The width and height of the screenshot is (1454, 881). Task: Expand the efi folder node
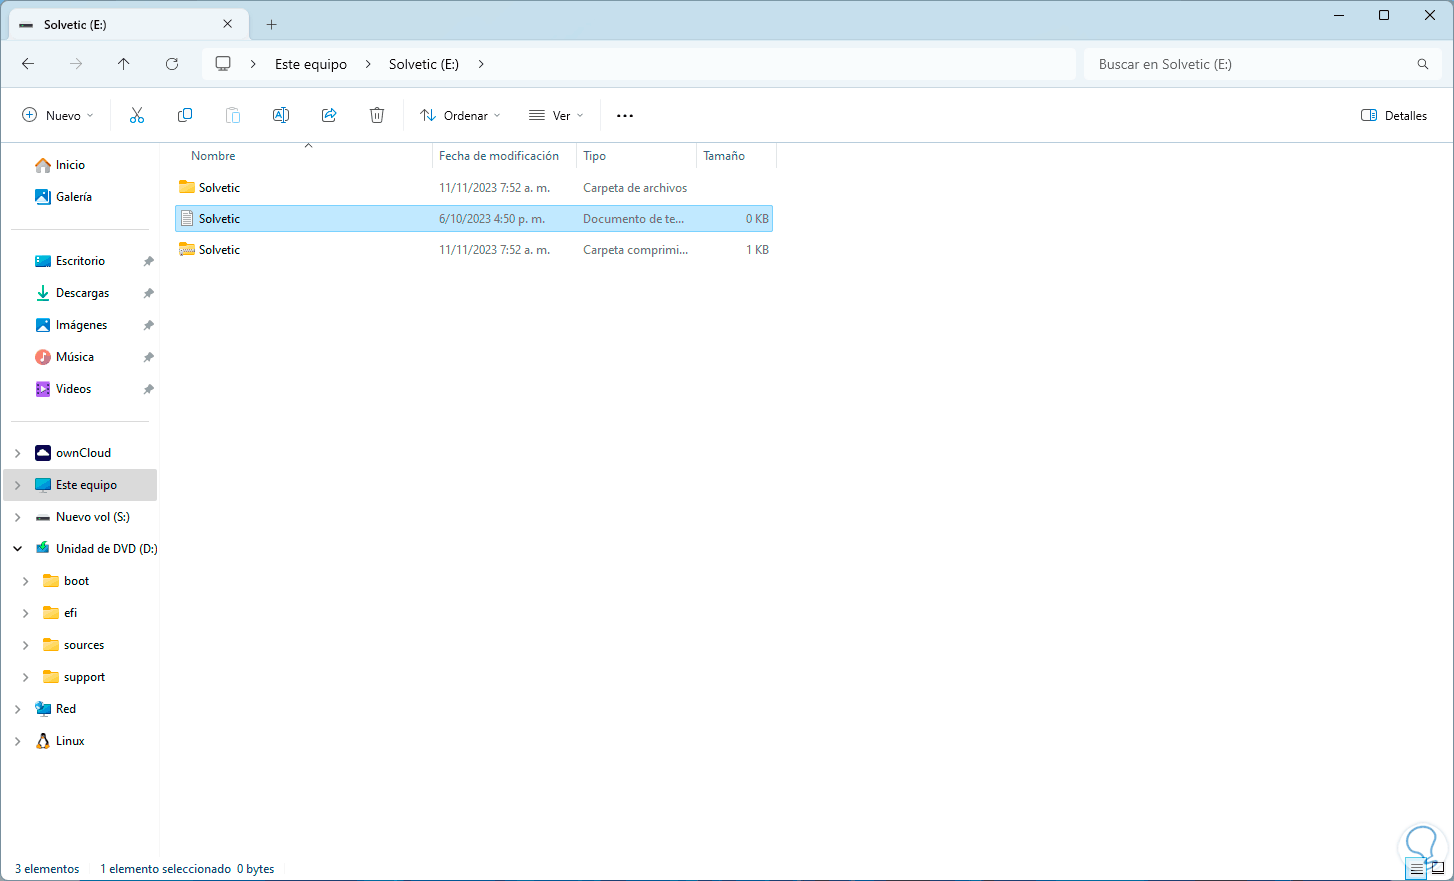pos(26,613)
